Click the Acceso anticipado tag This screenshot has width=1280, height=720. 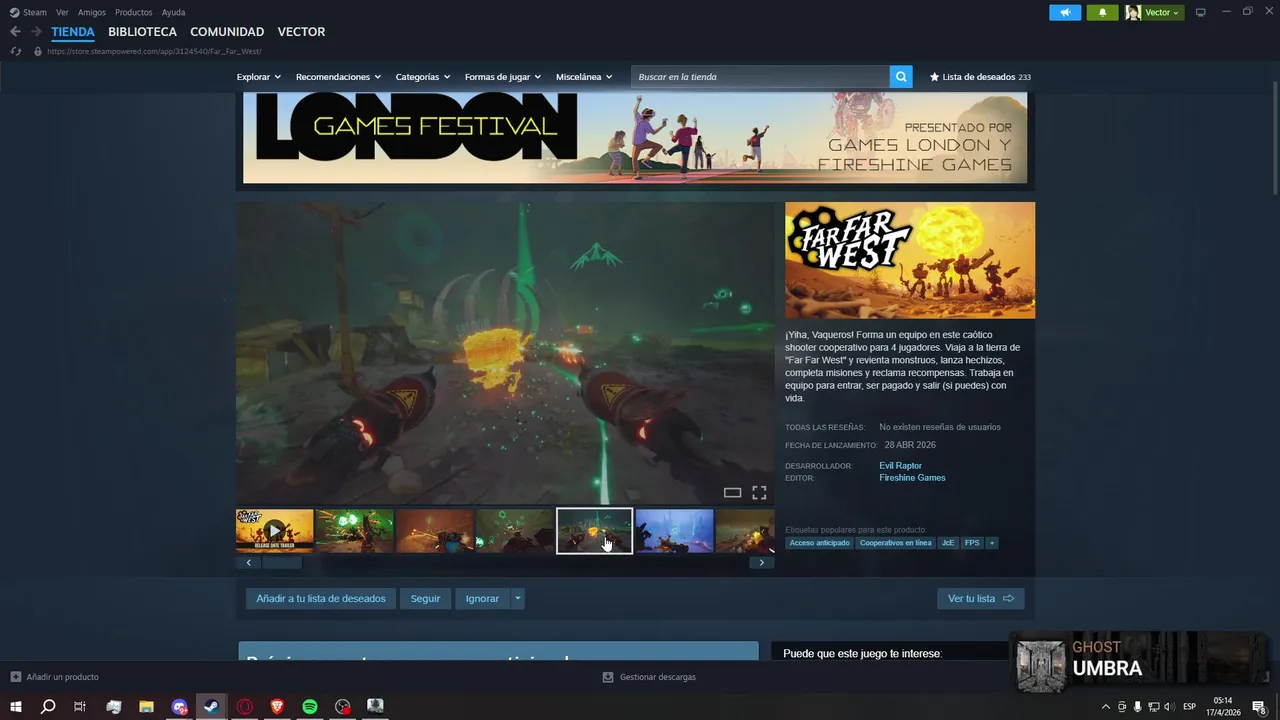pos(819,543)
